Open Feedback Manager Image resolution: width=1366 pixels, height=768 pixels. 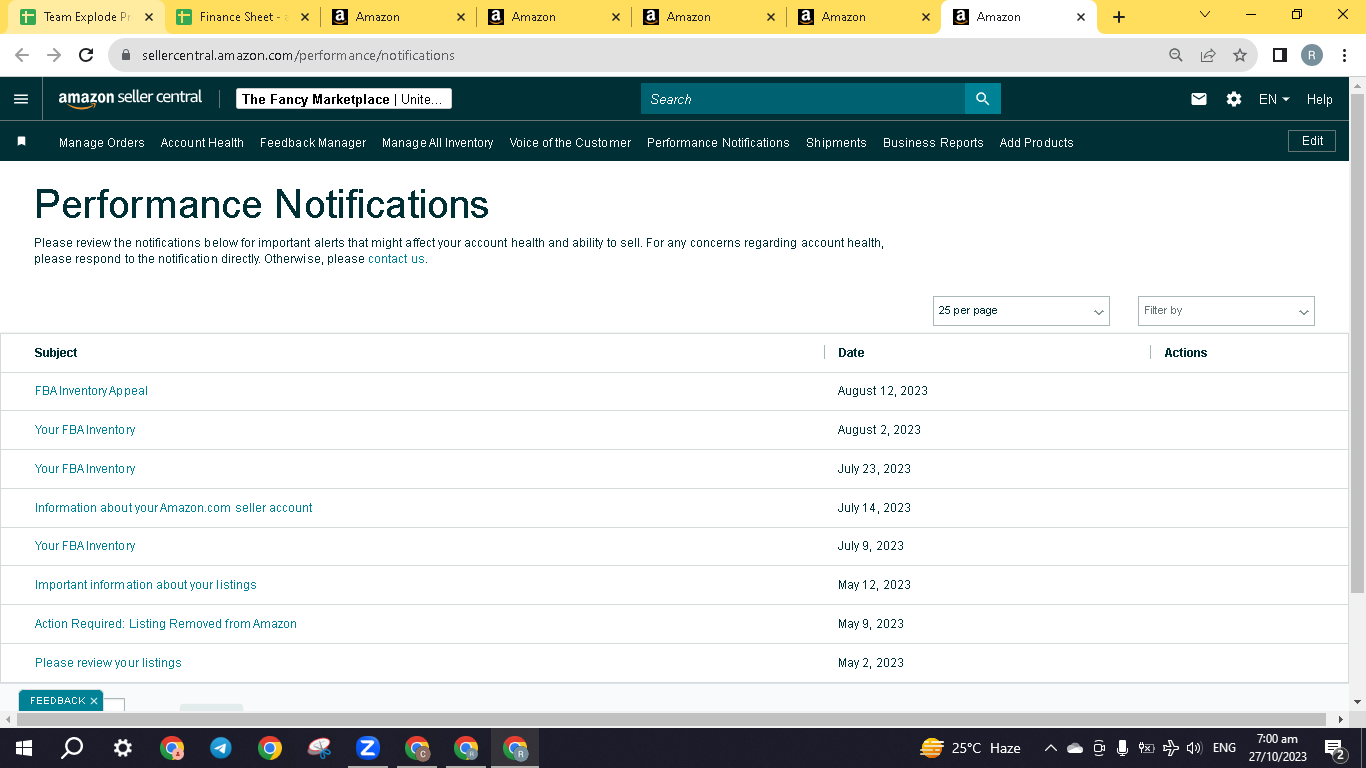(313, 143)
